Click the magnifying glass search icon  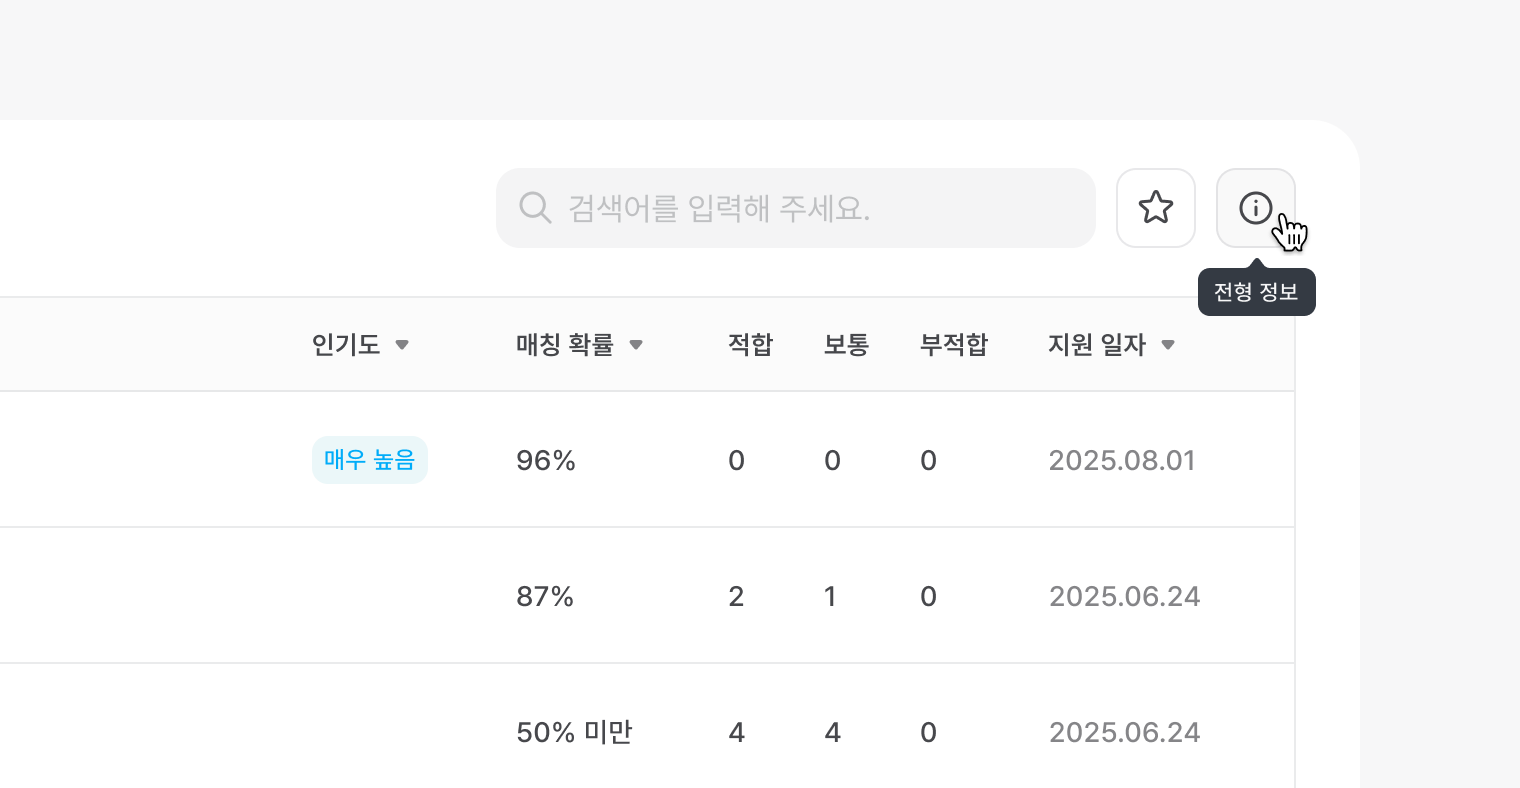[535, 208]
